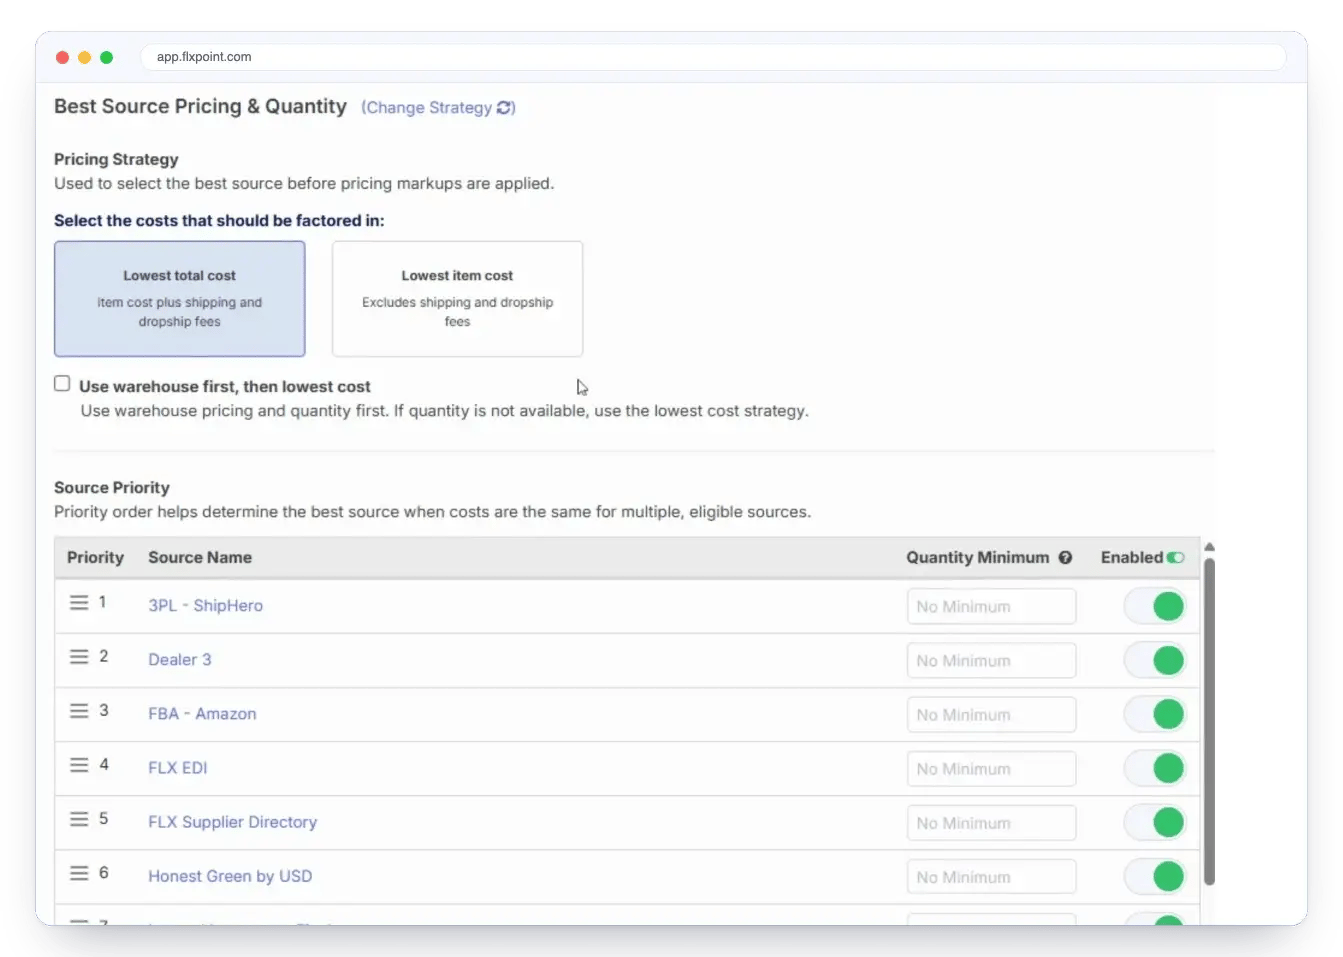Turn off Honest Green by USD toggle
Screen dimensions: 1343x957
1155,877
